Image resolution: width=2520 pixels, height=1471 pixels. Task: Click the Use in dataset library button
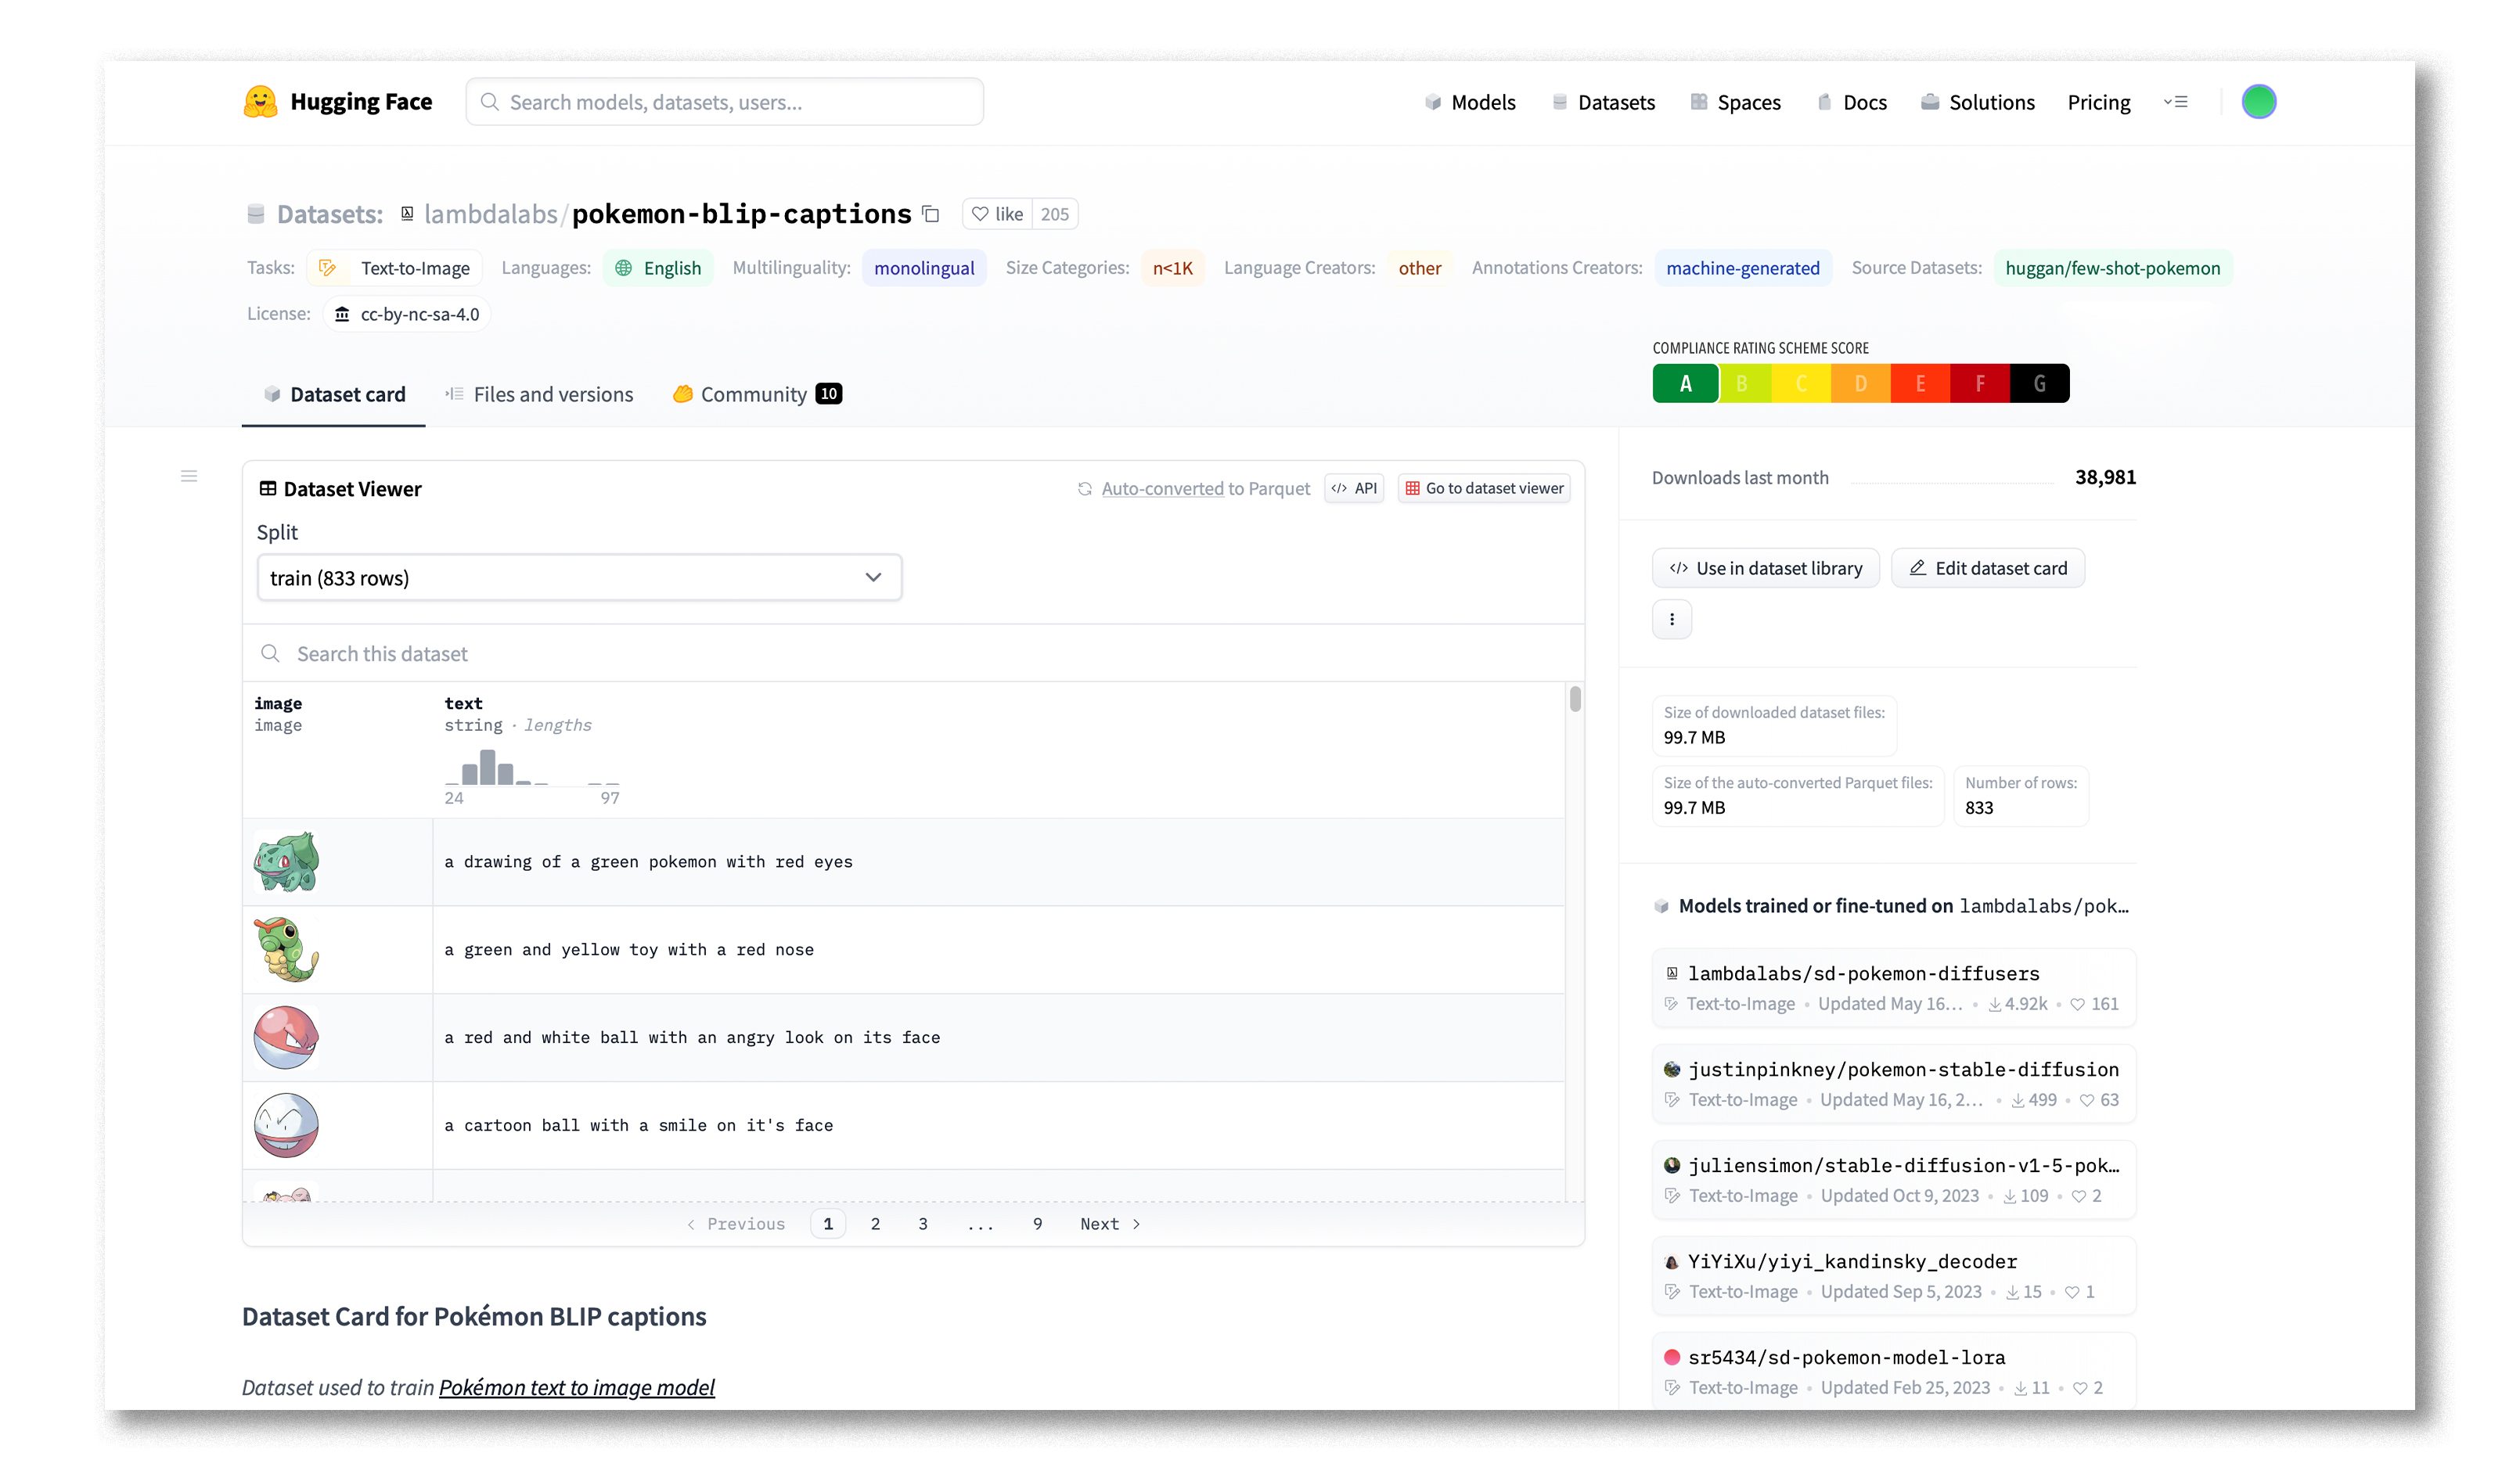tap(1765, 569)
